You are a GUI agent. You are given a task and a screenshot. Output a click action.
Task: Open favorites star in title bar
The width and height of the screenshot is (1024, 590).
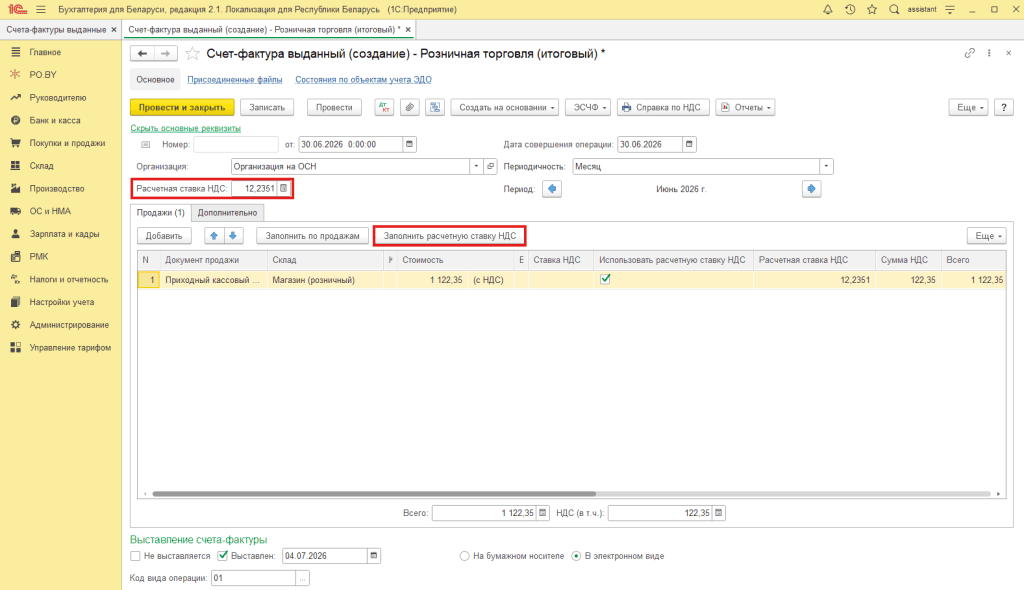pos(872,10)
